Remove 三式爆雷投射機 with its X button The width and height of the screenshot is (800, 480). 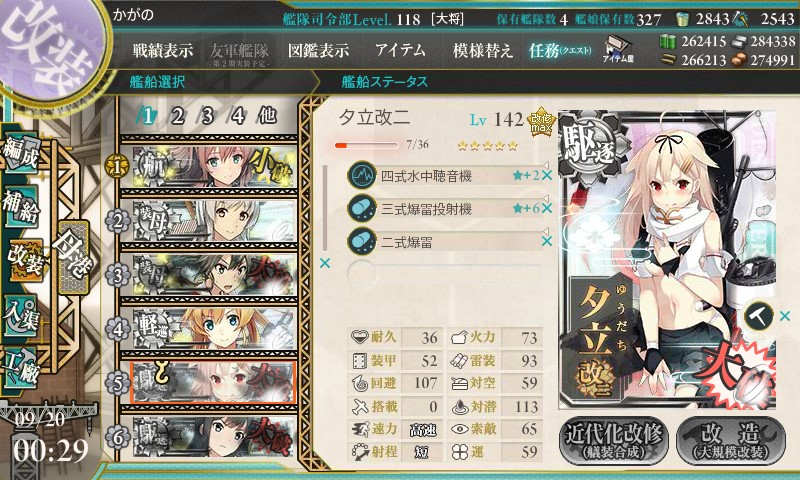point(547,208)
